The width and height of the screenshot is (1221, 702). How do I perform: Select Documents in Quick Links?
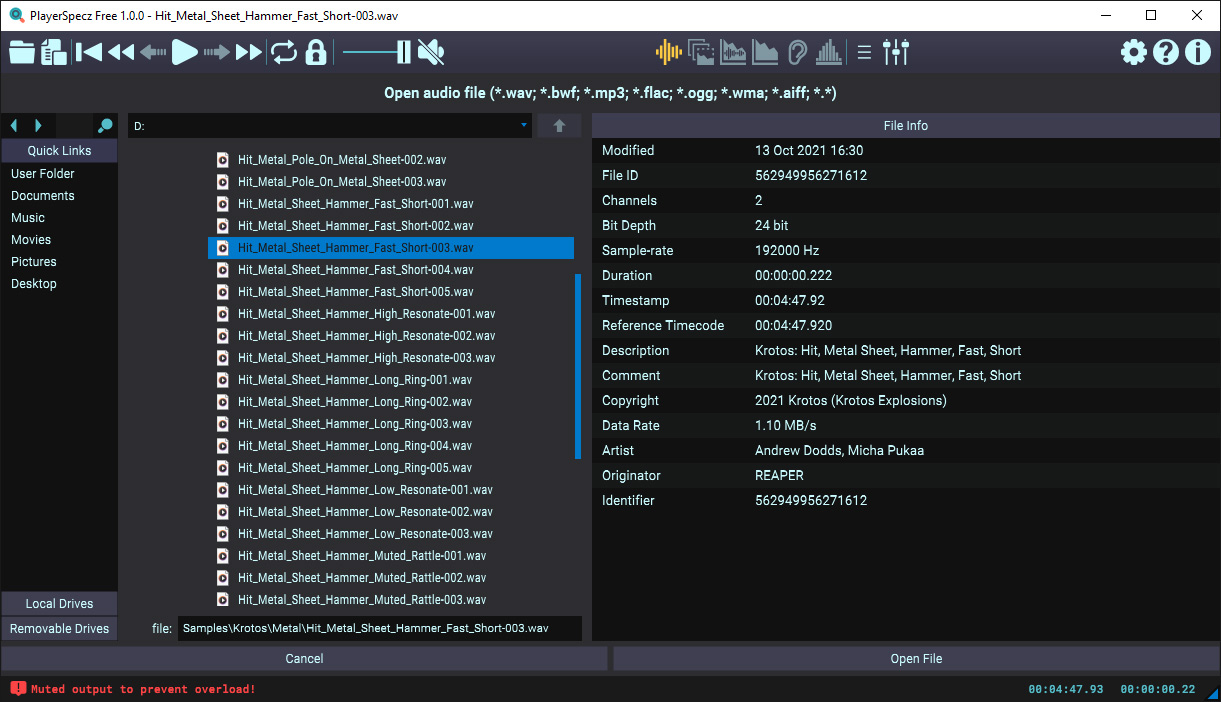pos(43,196)
